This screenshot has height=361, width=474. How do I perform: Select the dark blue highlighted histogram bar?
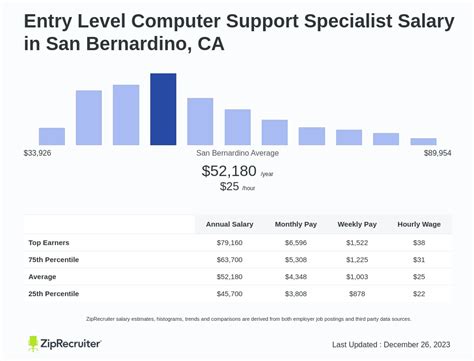tap(163, 109)
